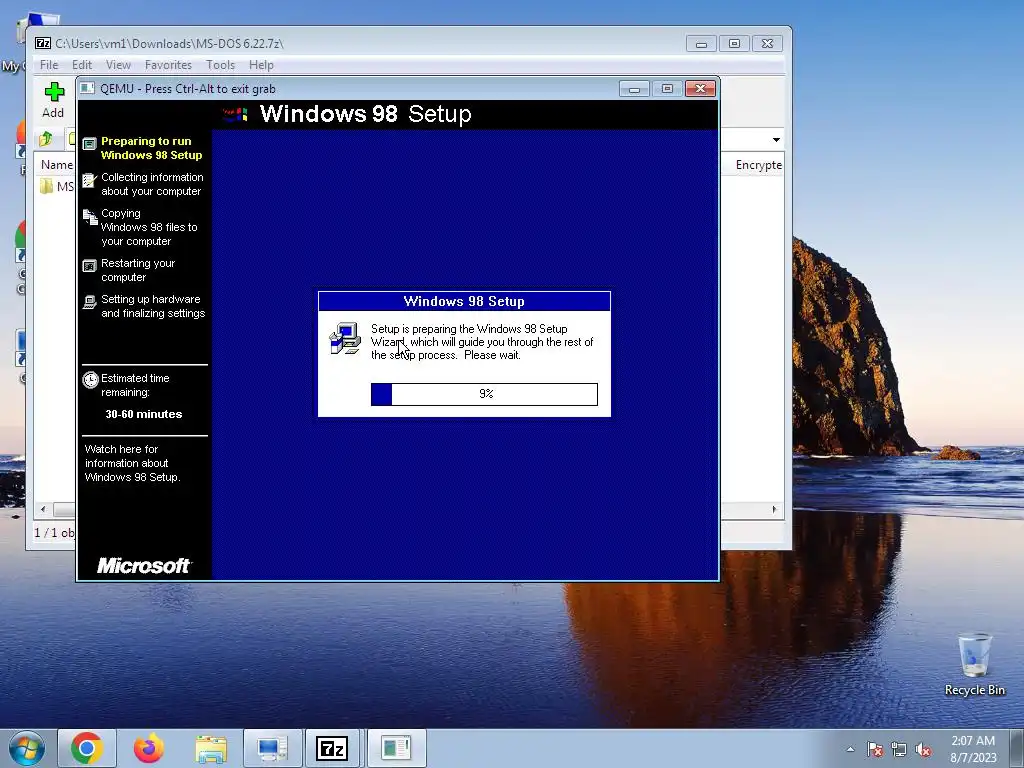Open the Tools menu in 7-Zip
The image size is (1024, 768).
tap(220, 65)
